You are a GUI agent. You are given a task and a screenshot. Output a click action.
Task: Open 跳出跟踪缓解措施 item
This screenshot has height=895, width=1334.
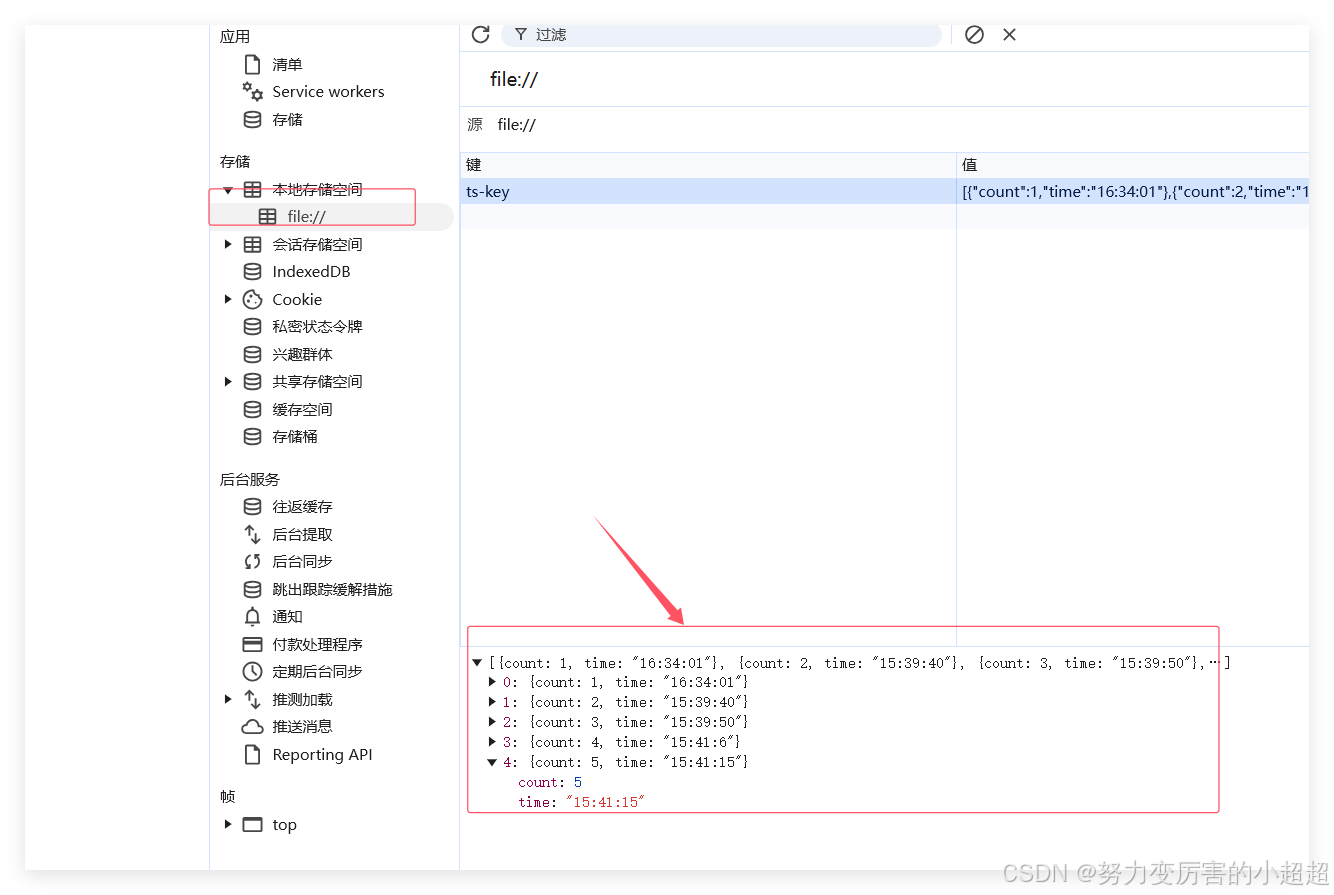332,590
